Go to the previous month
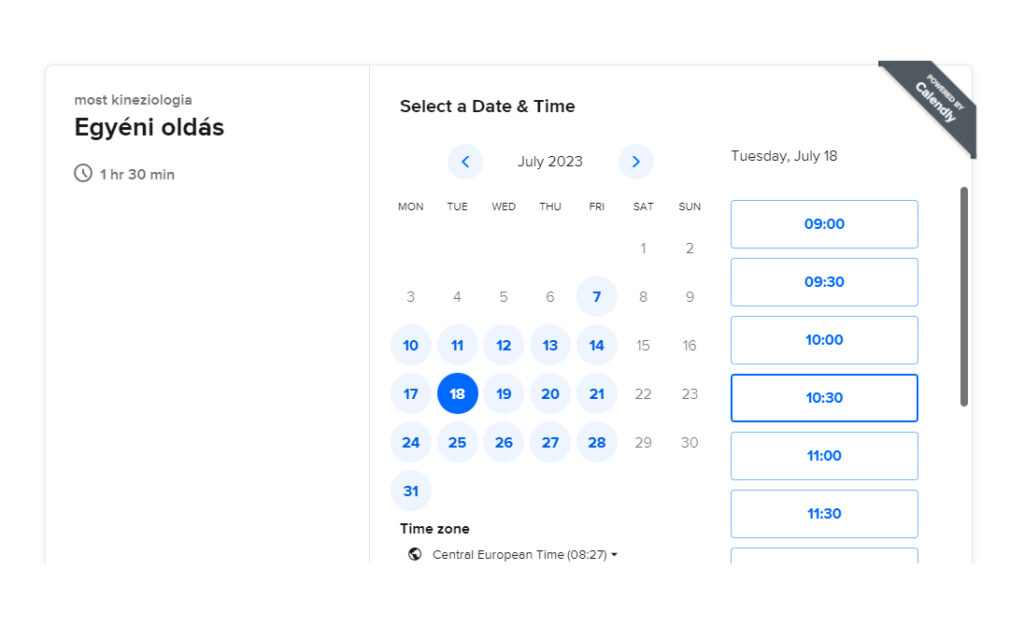 coord(465,161)
